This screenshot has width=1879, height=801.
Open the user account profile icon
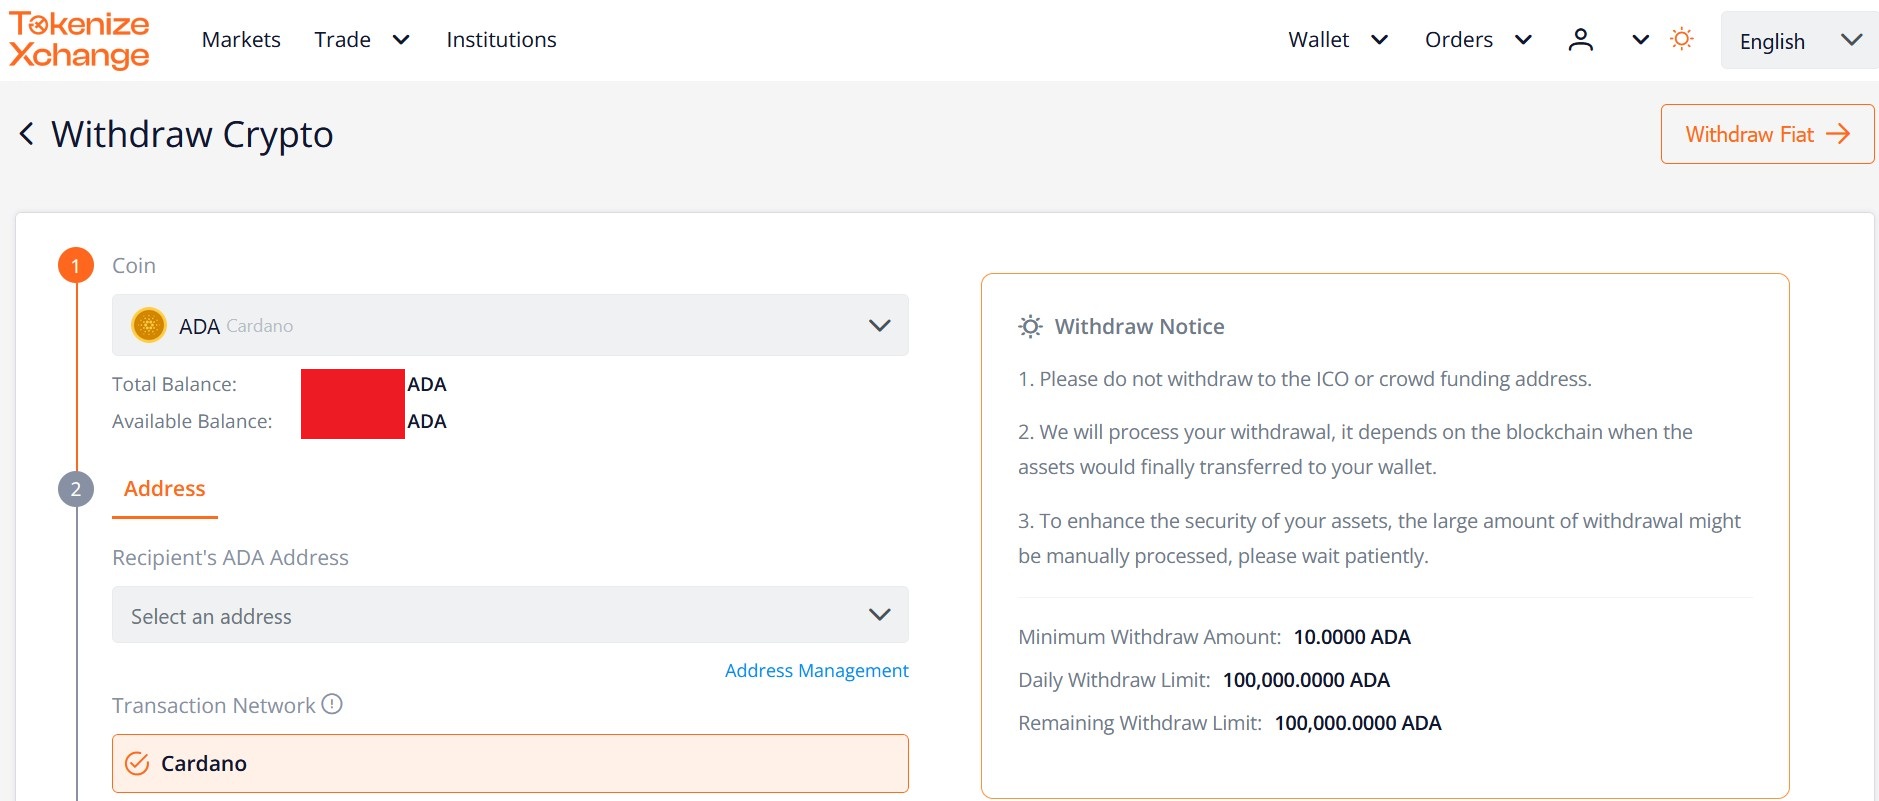(1580, 40)
